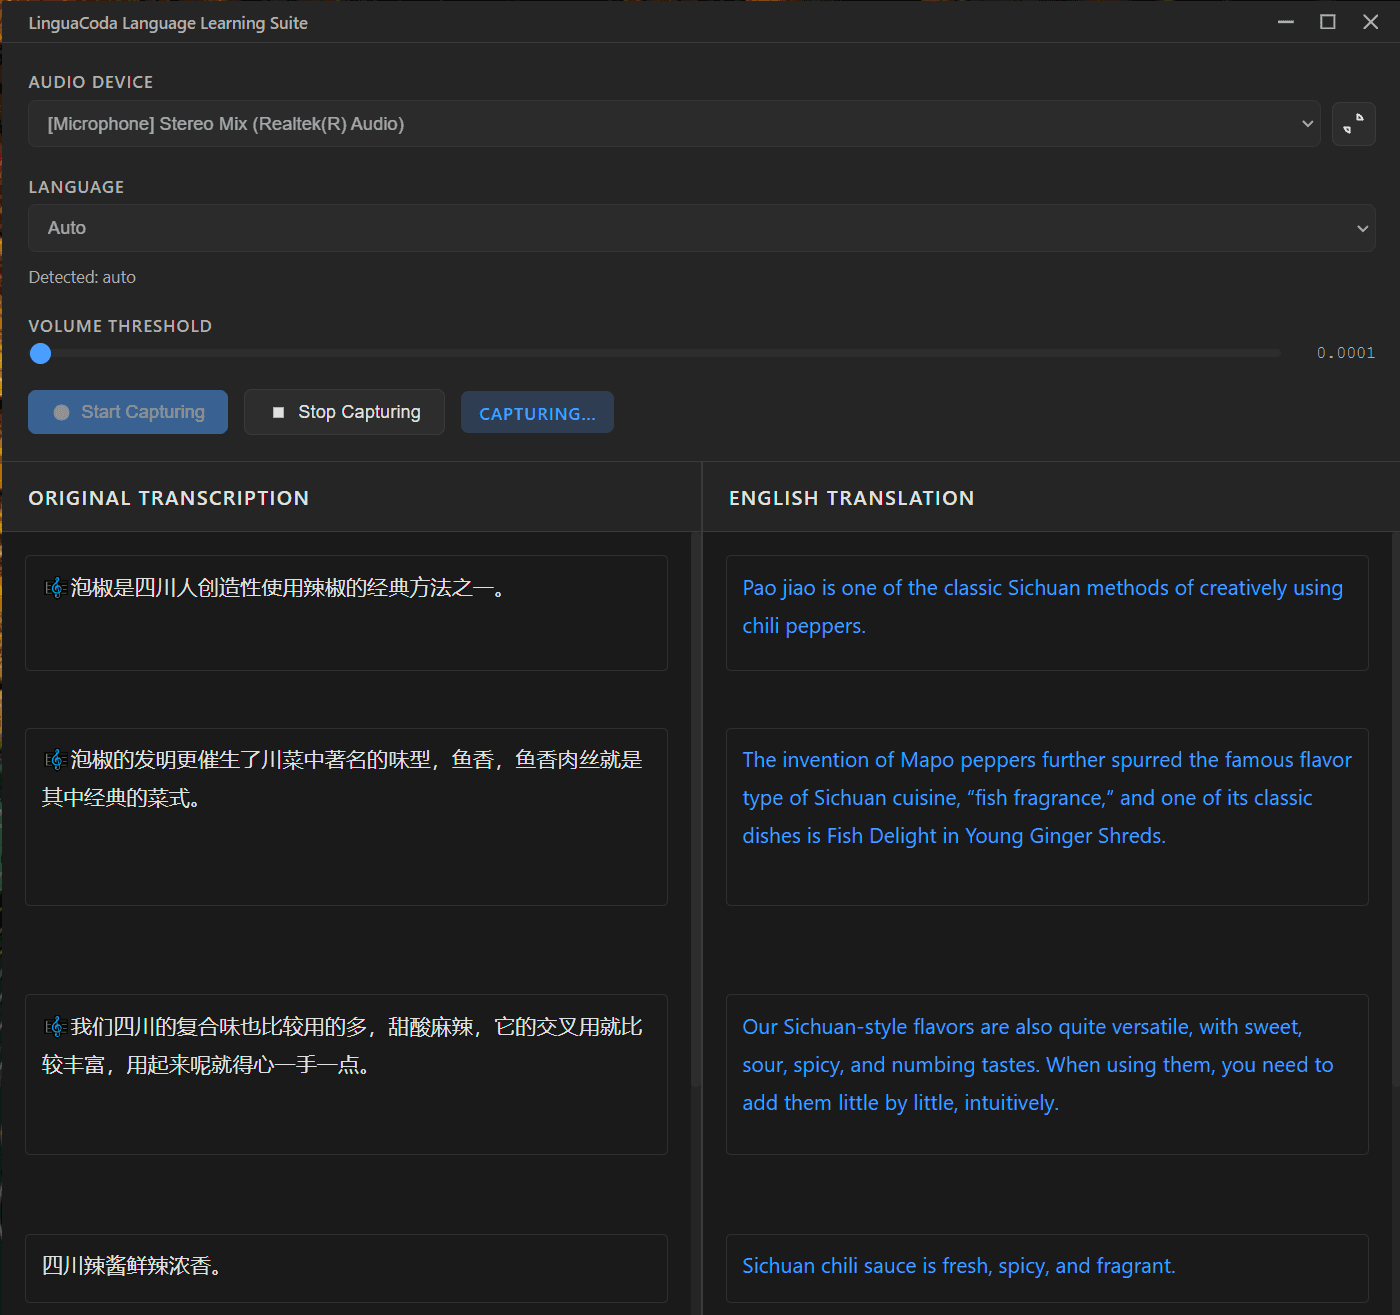Image resolution: width=1400 pixels, height=1315 pixels.
Task: Open the audio device dropdown
Action: point(676,124)
